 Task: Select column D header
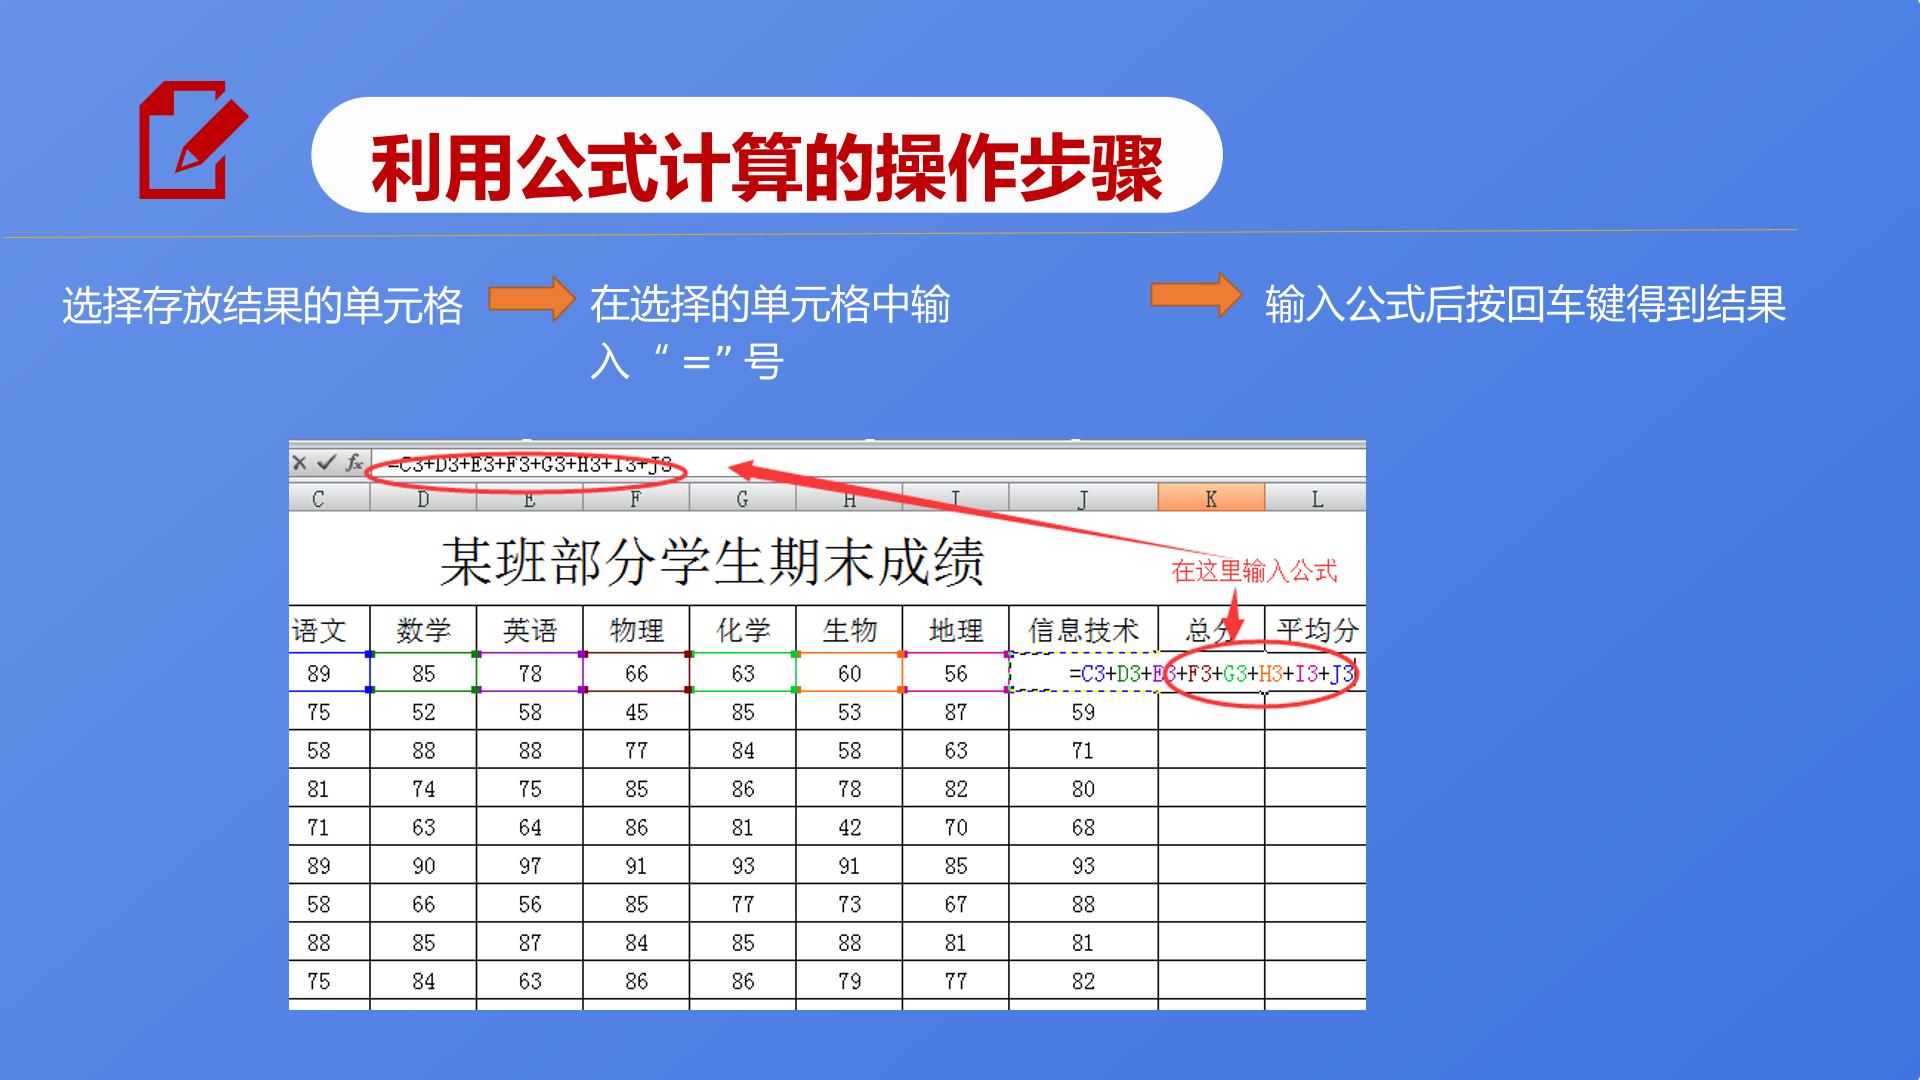click(x=423, y=499)
